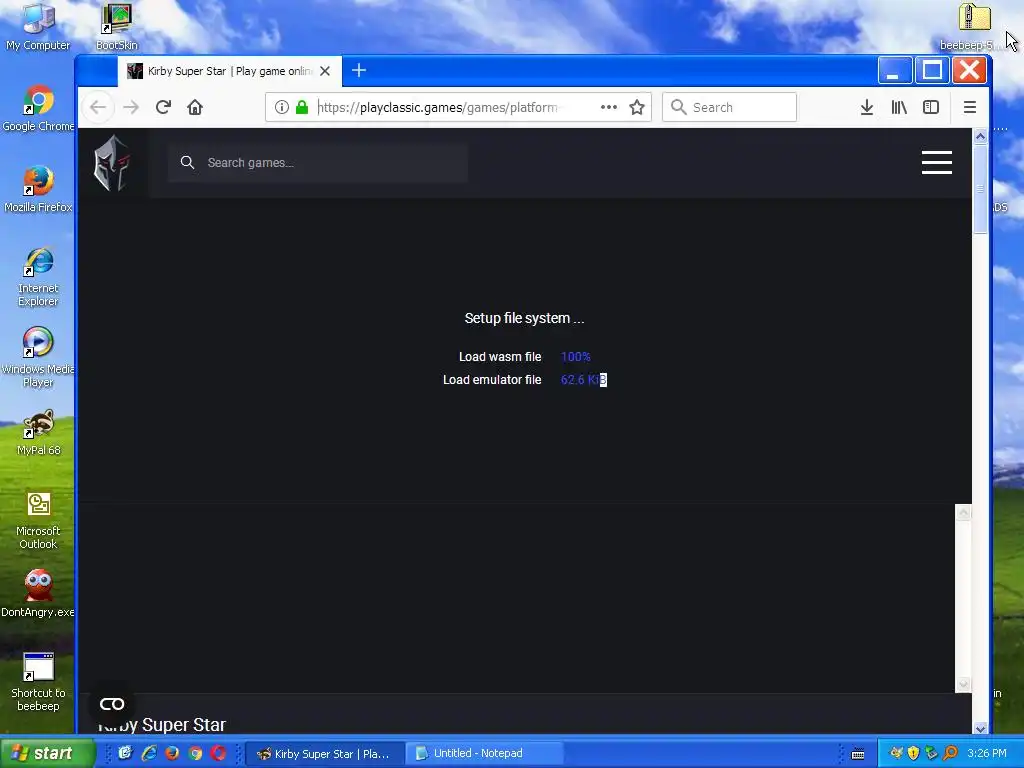Click the on-screen keyboard taskbar icon
Screen dimensions: 1024x768
click(858, 754)
